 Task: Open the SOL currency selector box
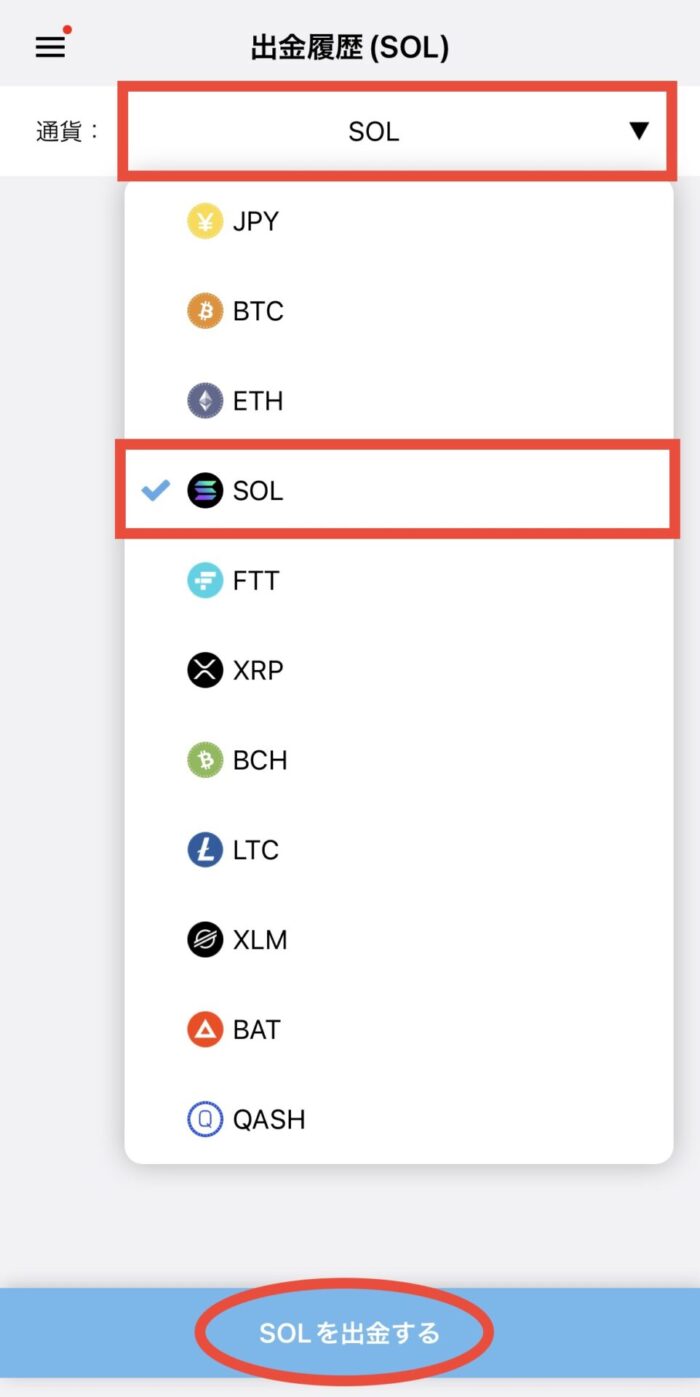[398, 131]
